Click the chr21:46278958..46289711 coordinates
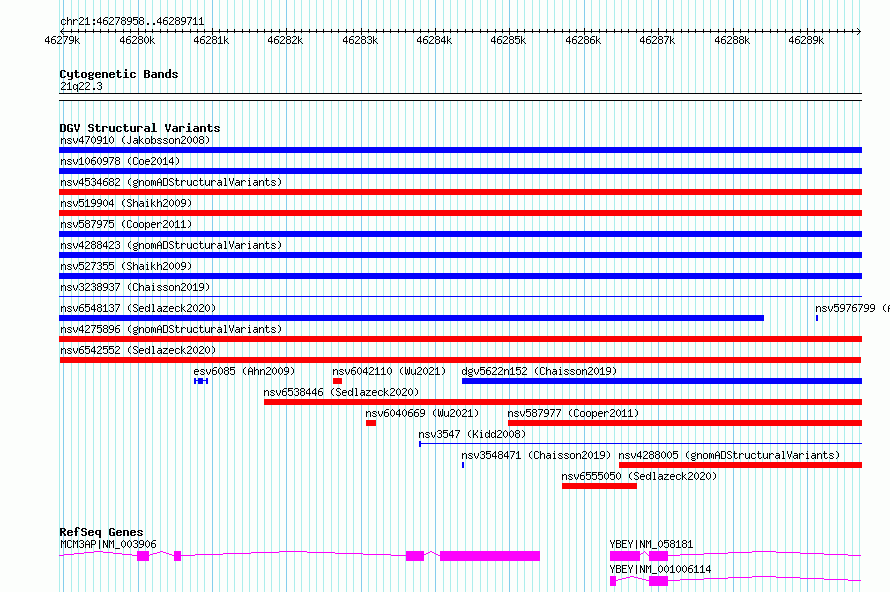 tap(132, 21)
